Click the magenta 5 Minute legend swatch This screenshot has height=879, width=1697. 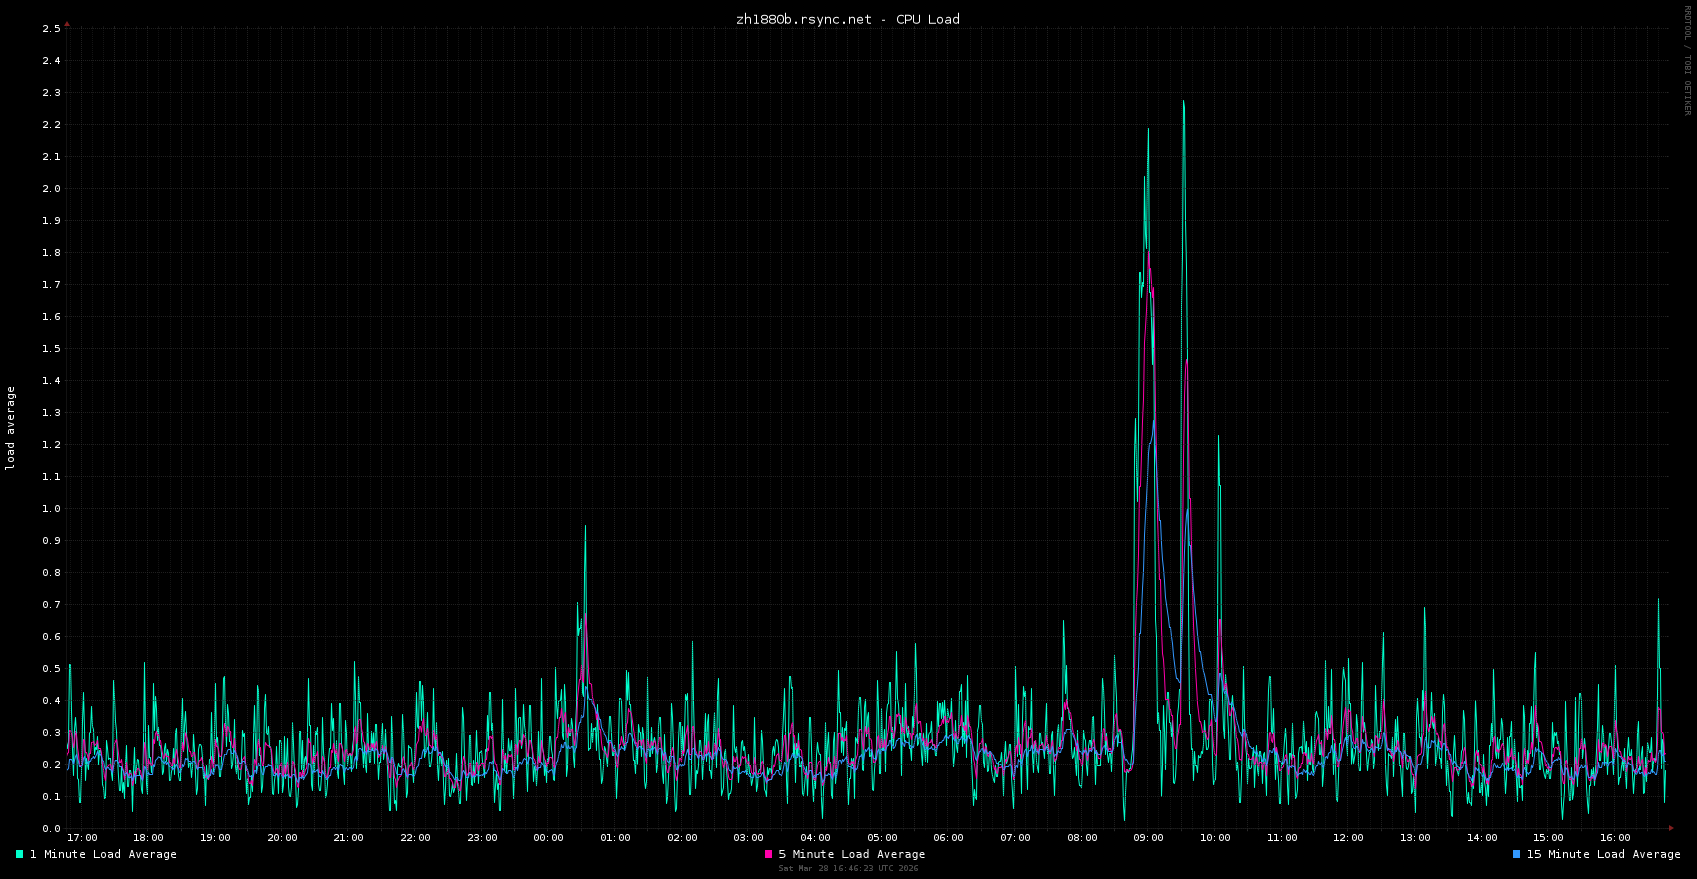click(768, 854)
